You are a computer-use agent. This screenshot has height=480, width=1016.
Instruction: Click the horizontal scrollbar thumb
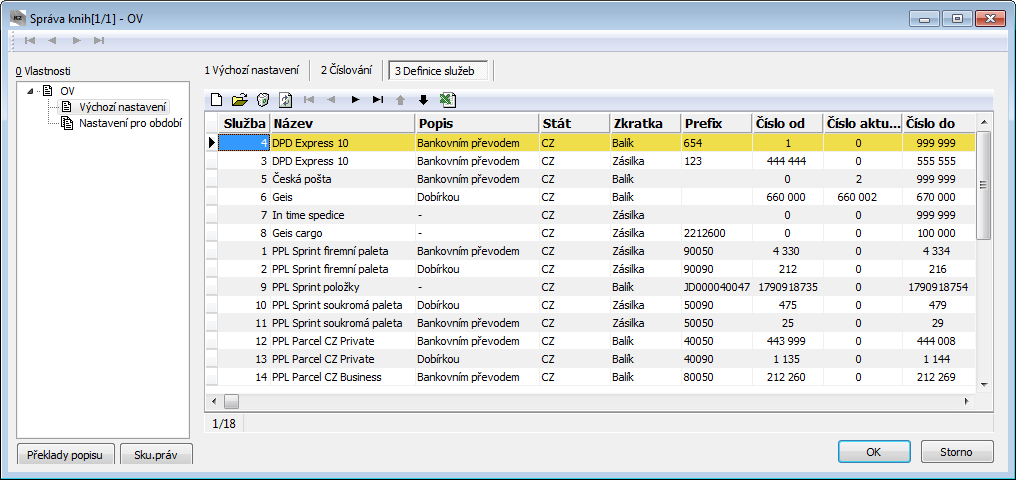click(231, 402)
